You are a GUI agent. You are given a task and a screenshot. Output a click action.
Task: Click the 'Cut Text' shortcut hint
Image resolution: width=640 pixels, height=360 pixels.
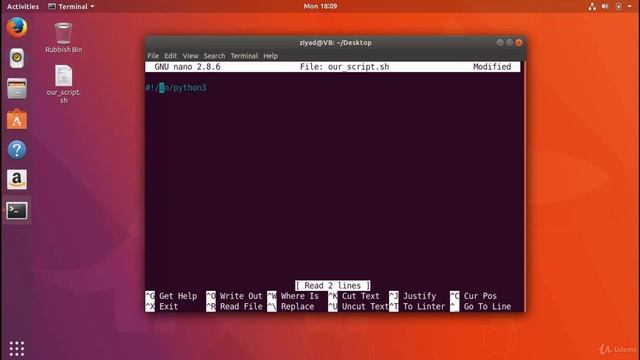pyautogui.click(x=361, y=296)
